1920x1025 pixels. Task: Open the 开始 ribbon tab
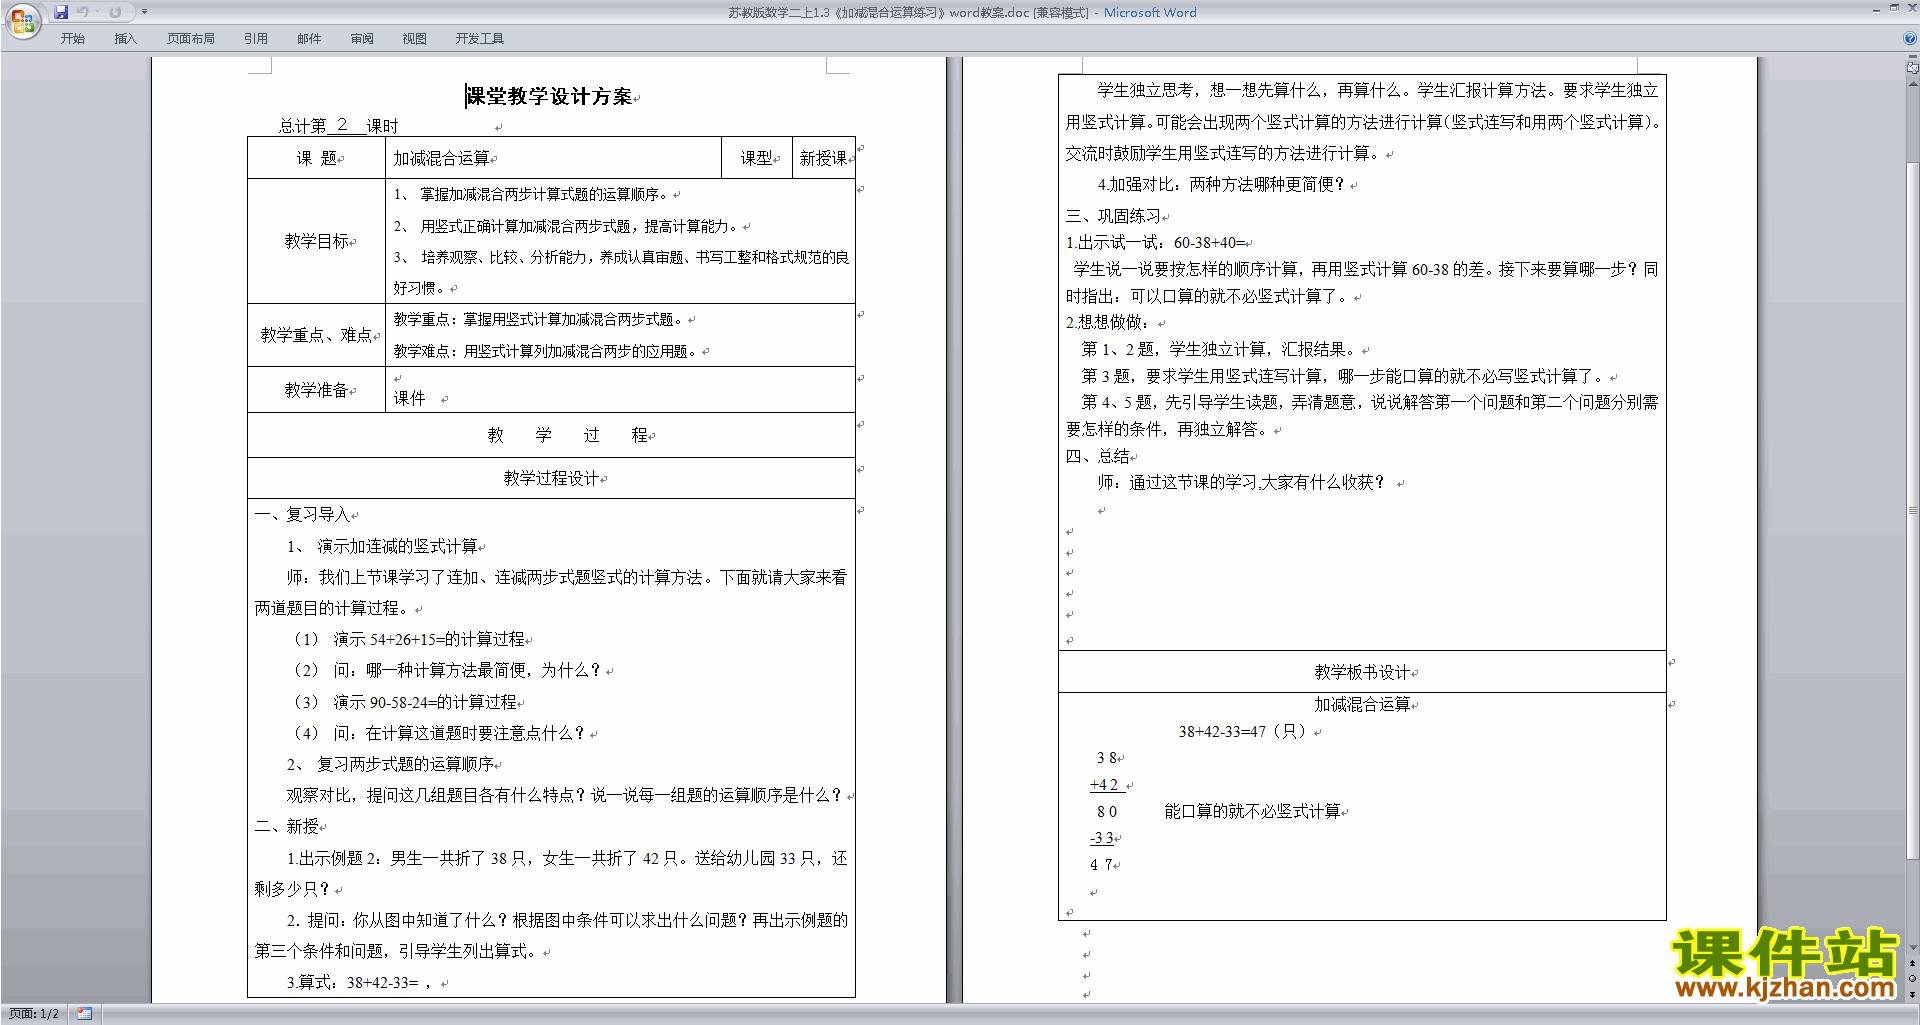pyautogui.click(x=72, y=38)
